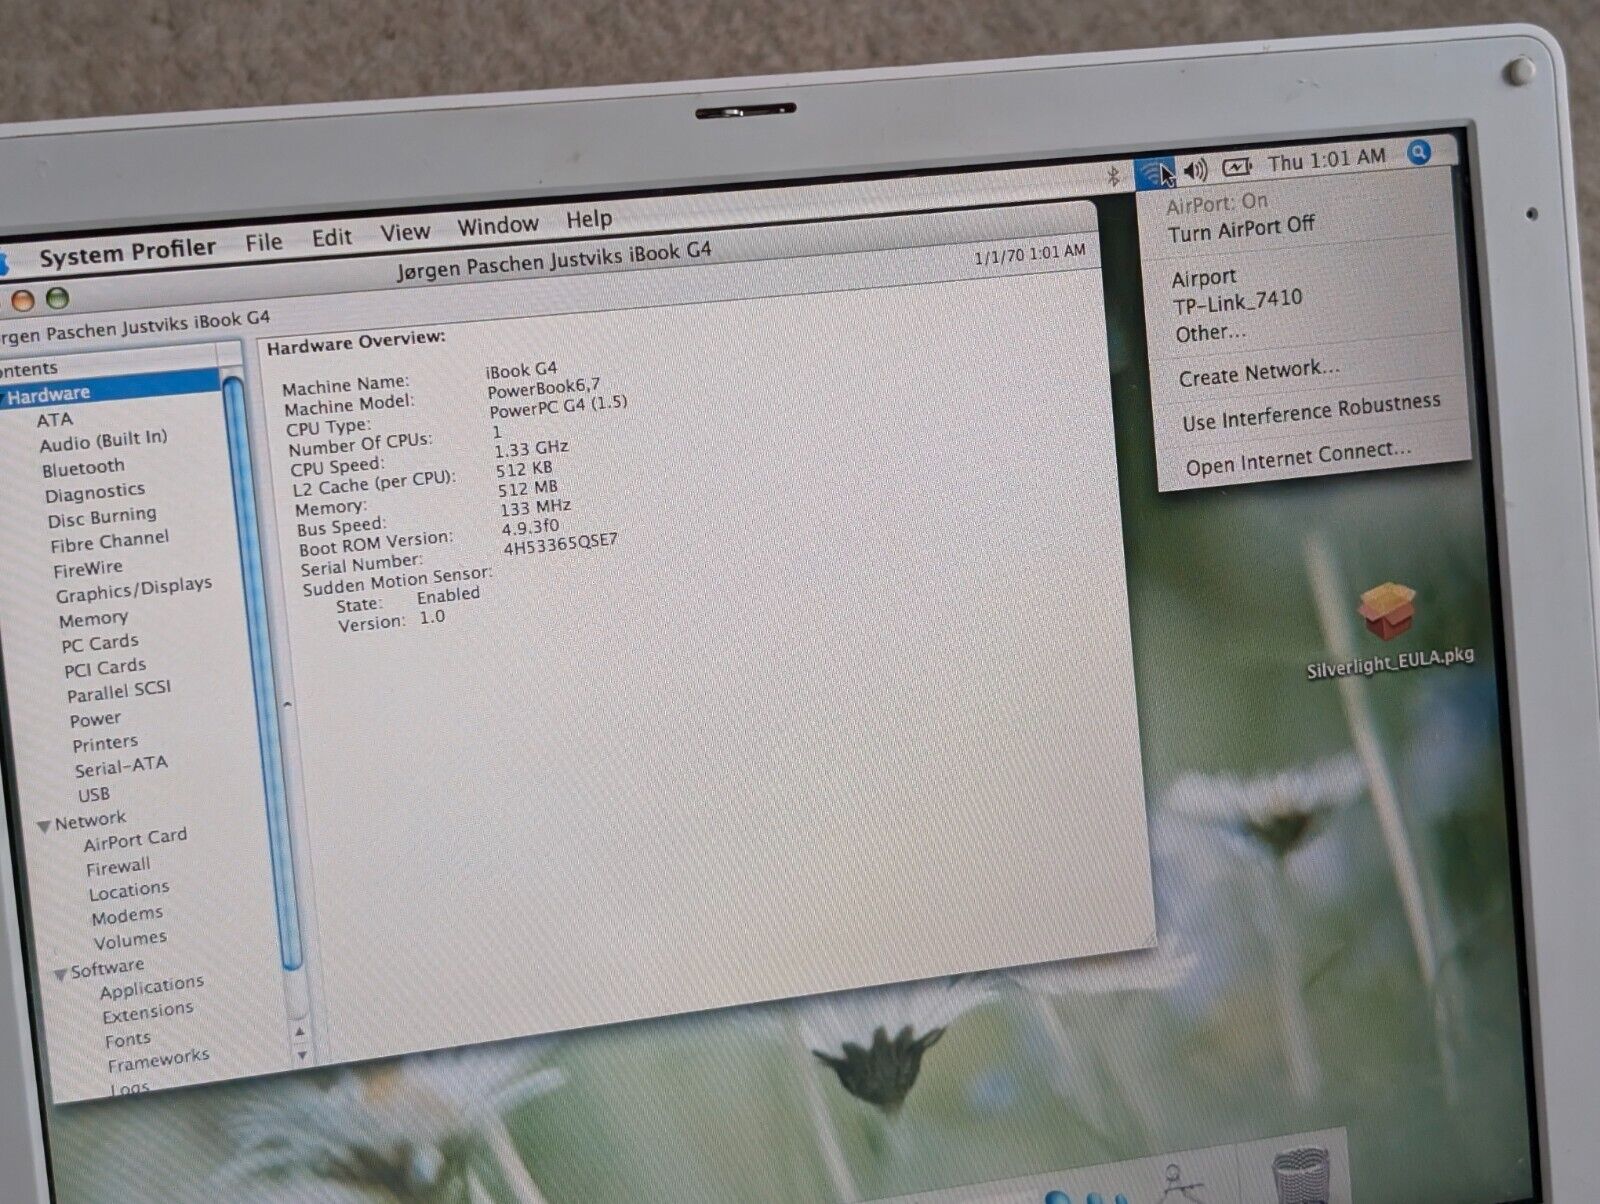Click the Bluetooth icon in menu bar
This screenshot has height=1204, width=1600.
tap(1113, 178)
